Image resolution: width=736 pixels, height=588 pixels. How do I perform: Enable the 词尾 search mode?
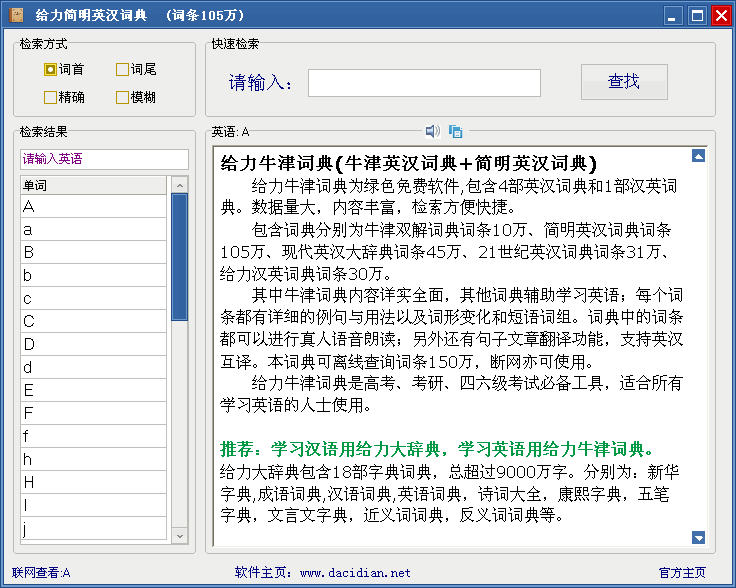point(136,69)
